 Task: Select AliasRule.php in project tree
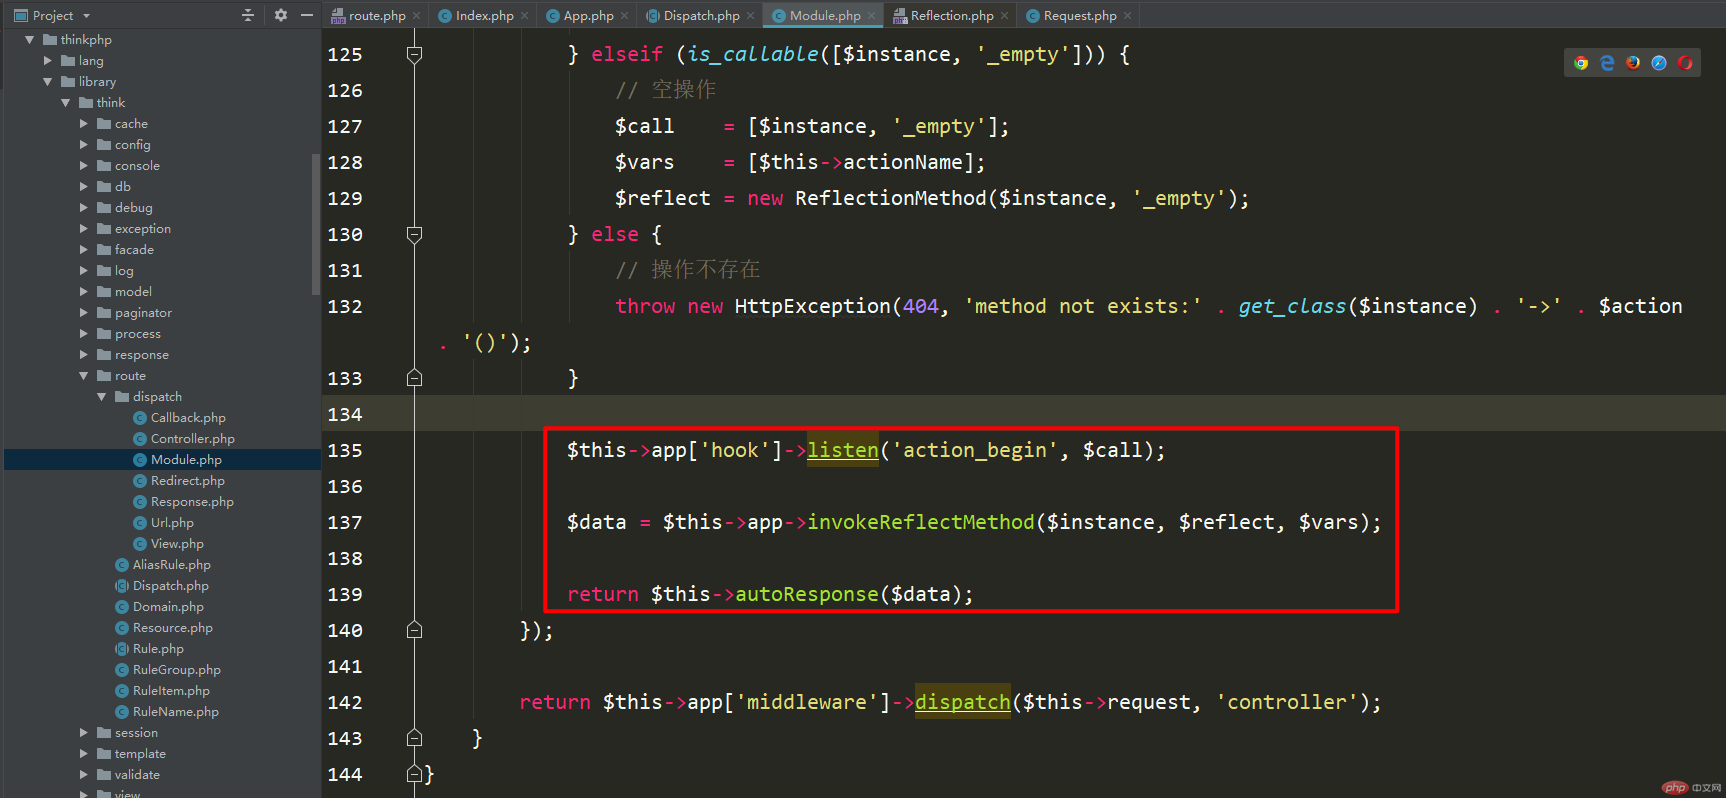pos(171,565)
